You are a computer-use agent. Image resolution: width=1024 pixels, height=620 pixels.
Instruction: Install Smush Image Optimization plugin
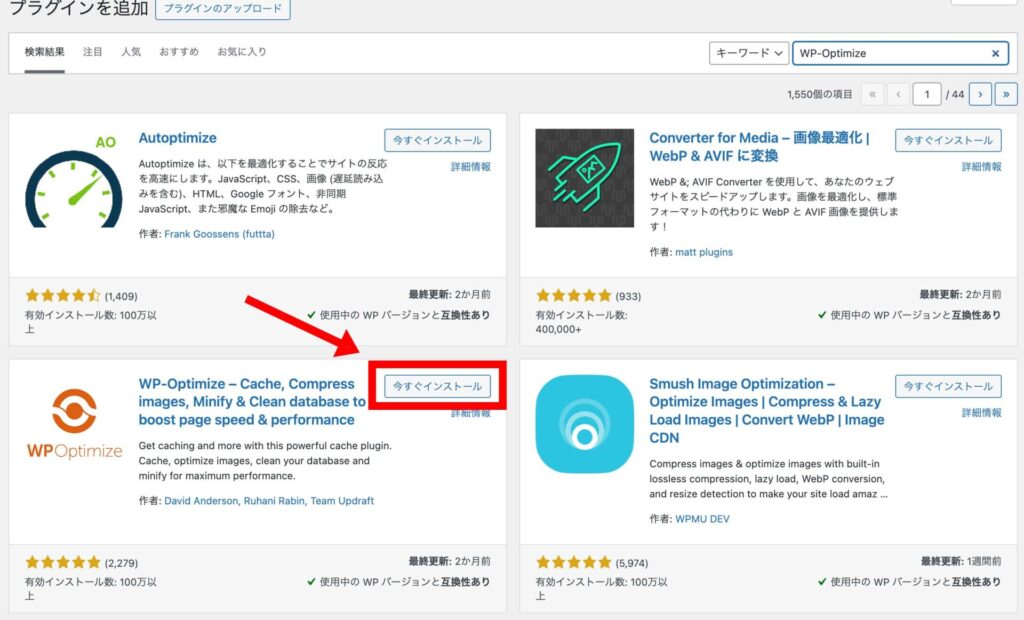point(948,386)
